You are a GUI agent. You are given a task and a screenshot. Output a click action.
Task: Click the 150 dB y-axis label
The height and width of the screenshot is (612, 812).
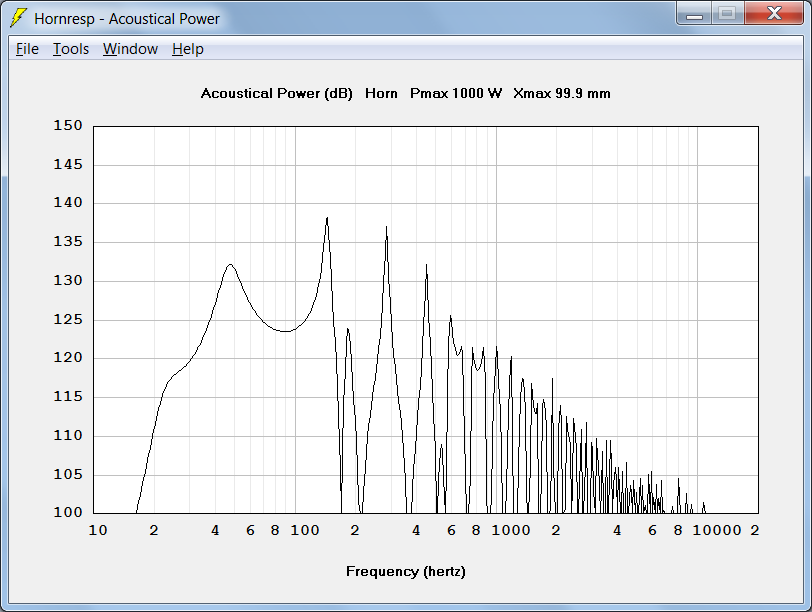pos(68,125)
